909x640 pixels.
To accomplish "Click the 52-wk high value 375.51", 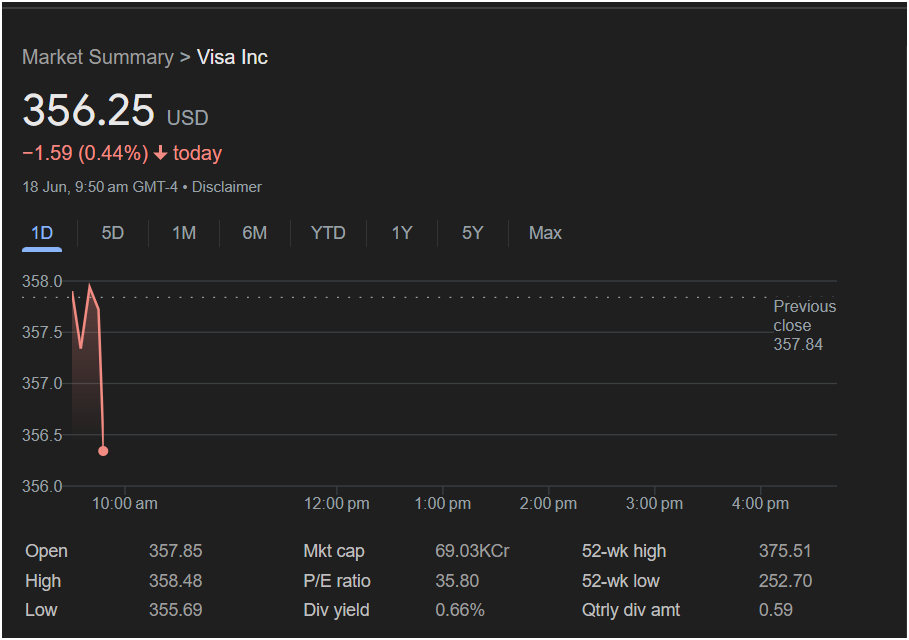I will coord(785,551).
